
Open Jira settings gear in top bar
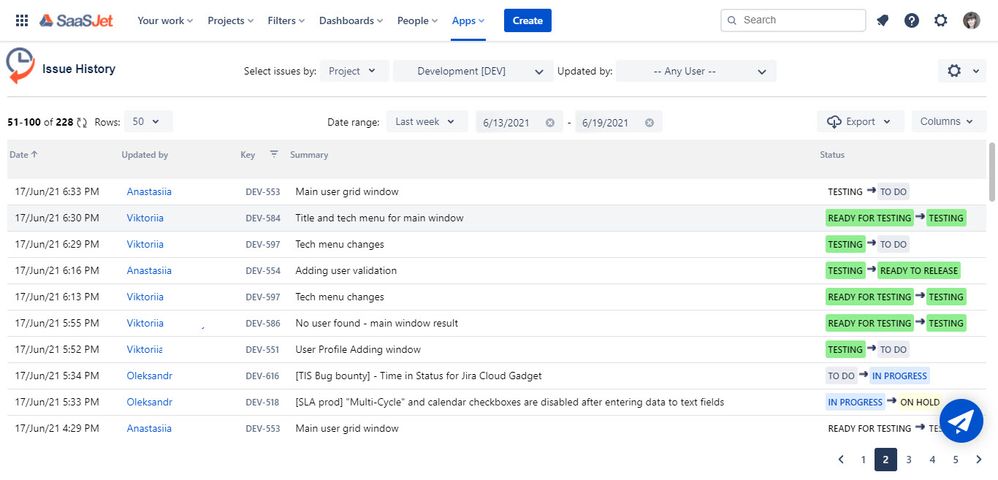[x=941, y=20]
